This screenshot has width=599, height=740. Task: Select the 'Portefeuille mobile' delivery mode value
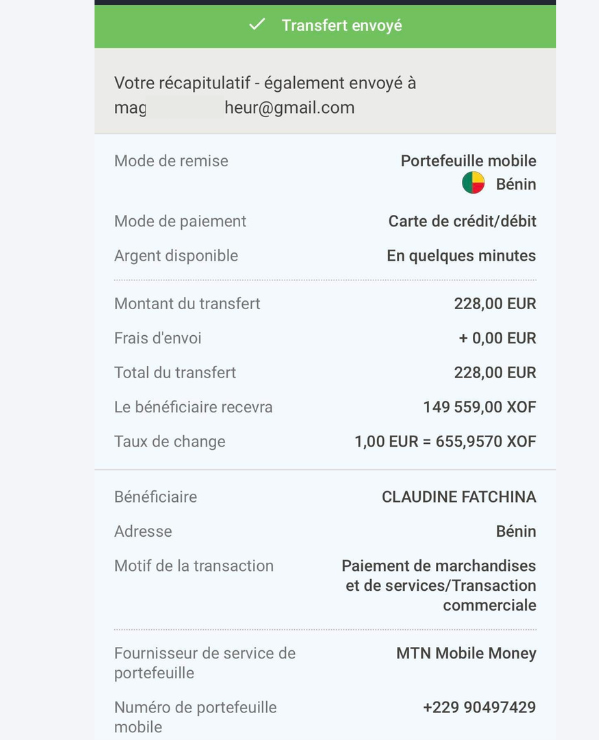[x=468, y=161]
